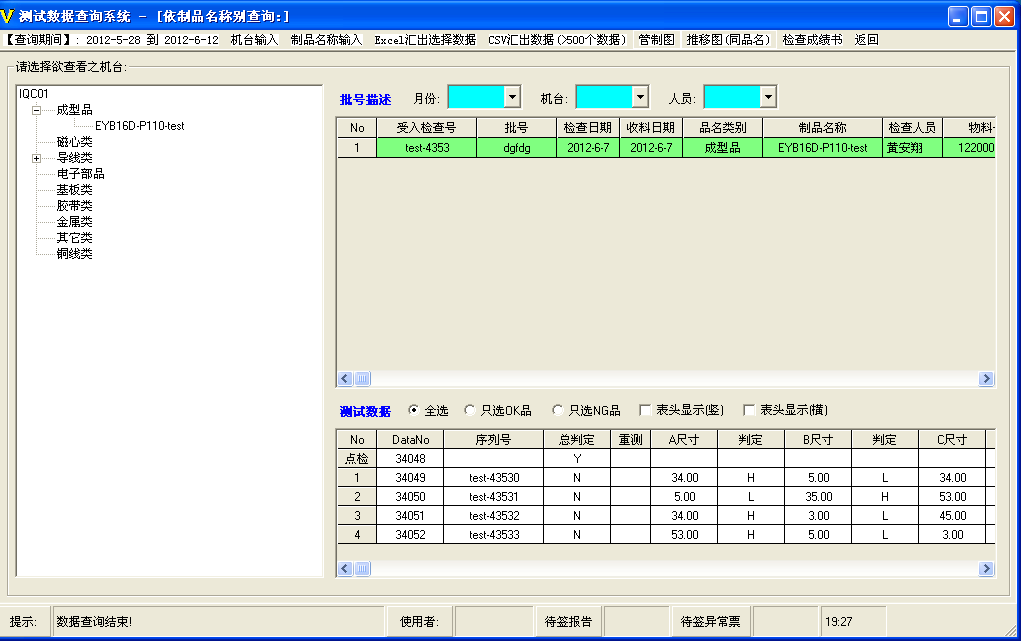Click Excel汇出选择数据 in the menu bar
This screenshot has height=641, width=1021.
click(x=425, y=40)
